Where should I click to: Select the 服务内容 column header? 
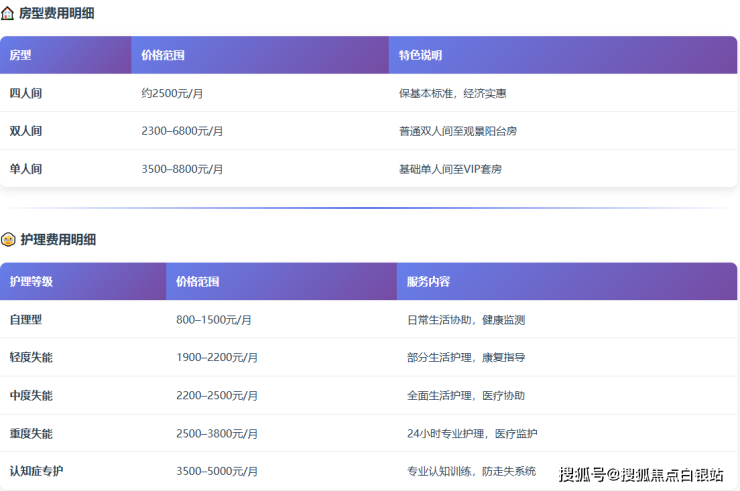click(428, 282)
